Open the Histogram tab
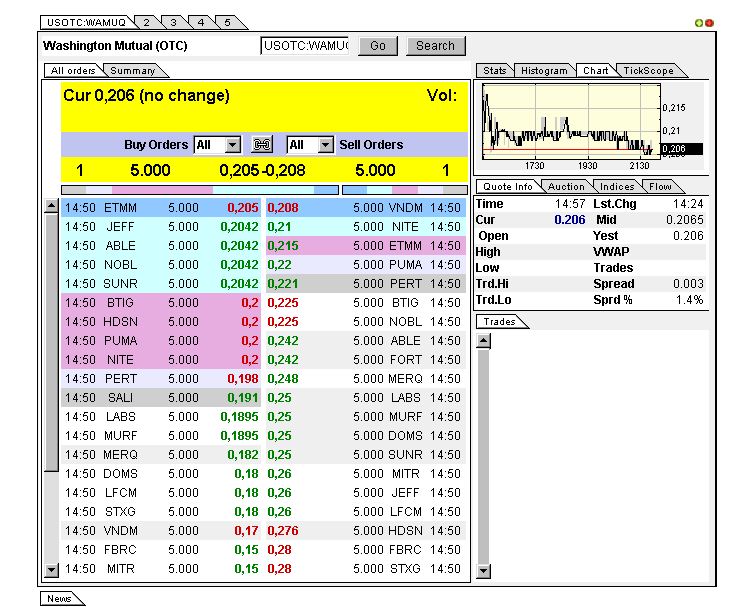Image resolution: width=742 pixels, height=607 pixels. click(544, 70)
